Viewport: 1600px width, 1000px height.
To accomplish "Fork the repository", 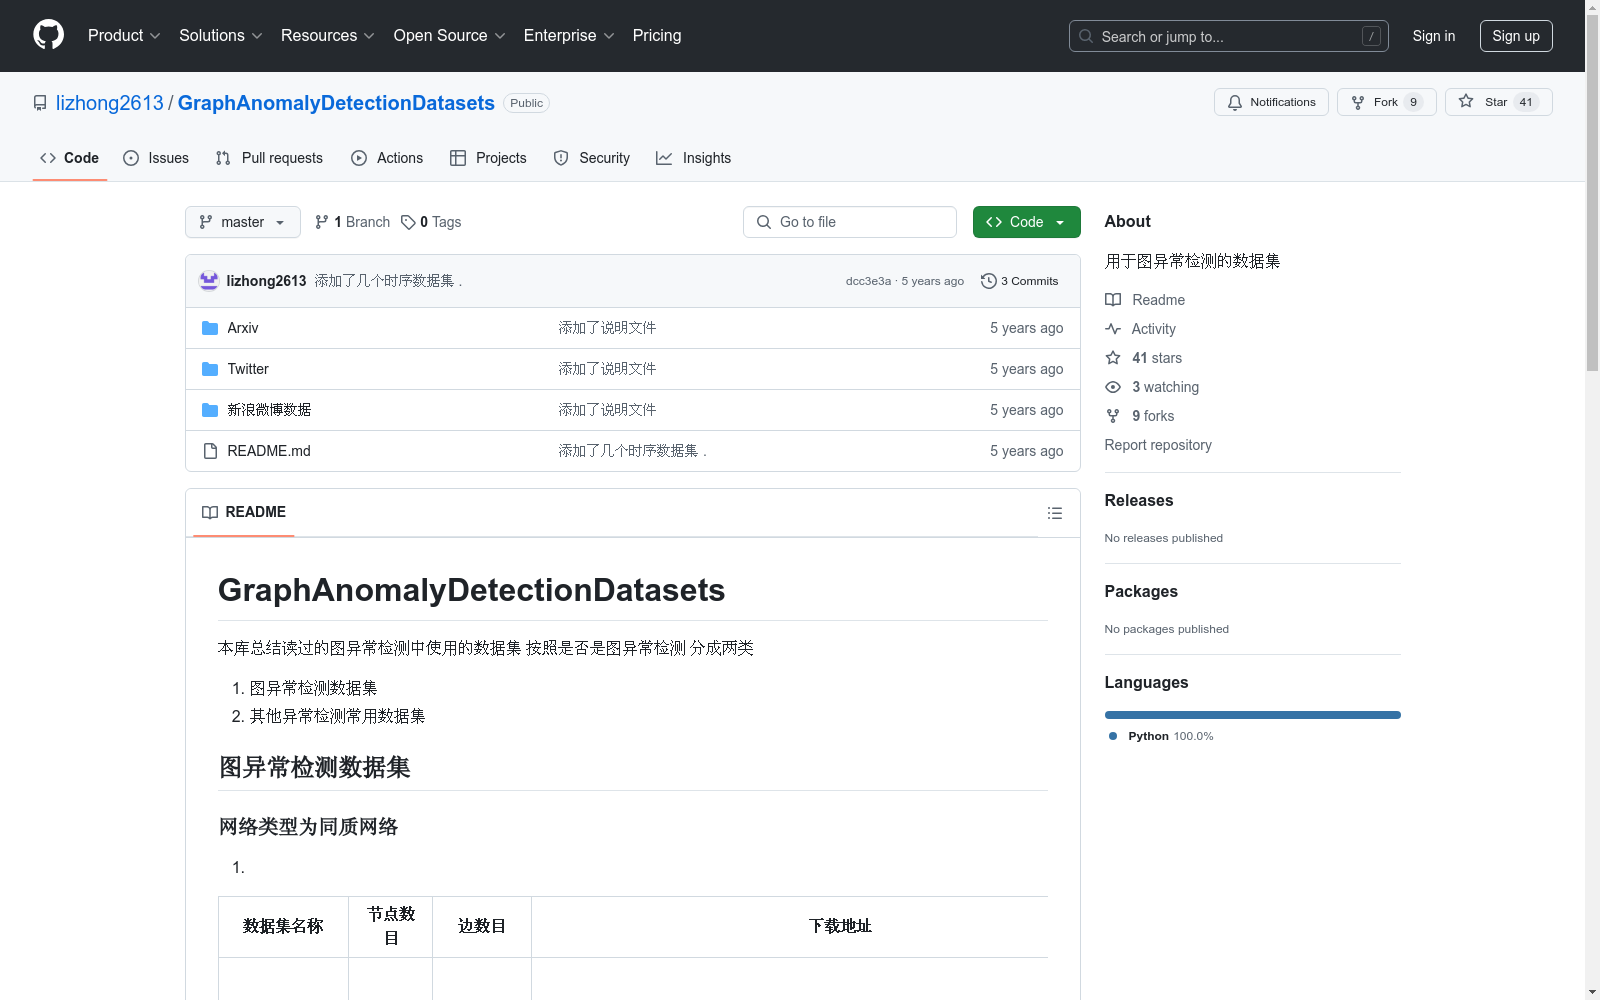I will point(1386,102).
